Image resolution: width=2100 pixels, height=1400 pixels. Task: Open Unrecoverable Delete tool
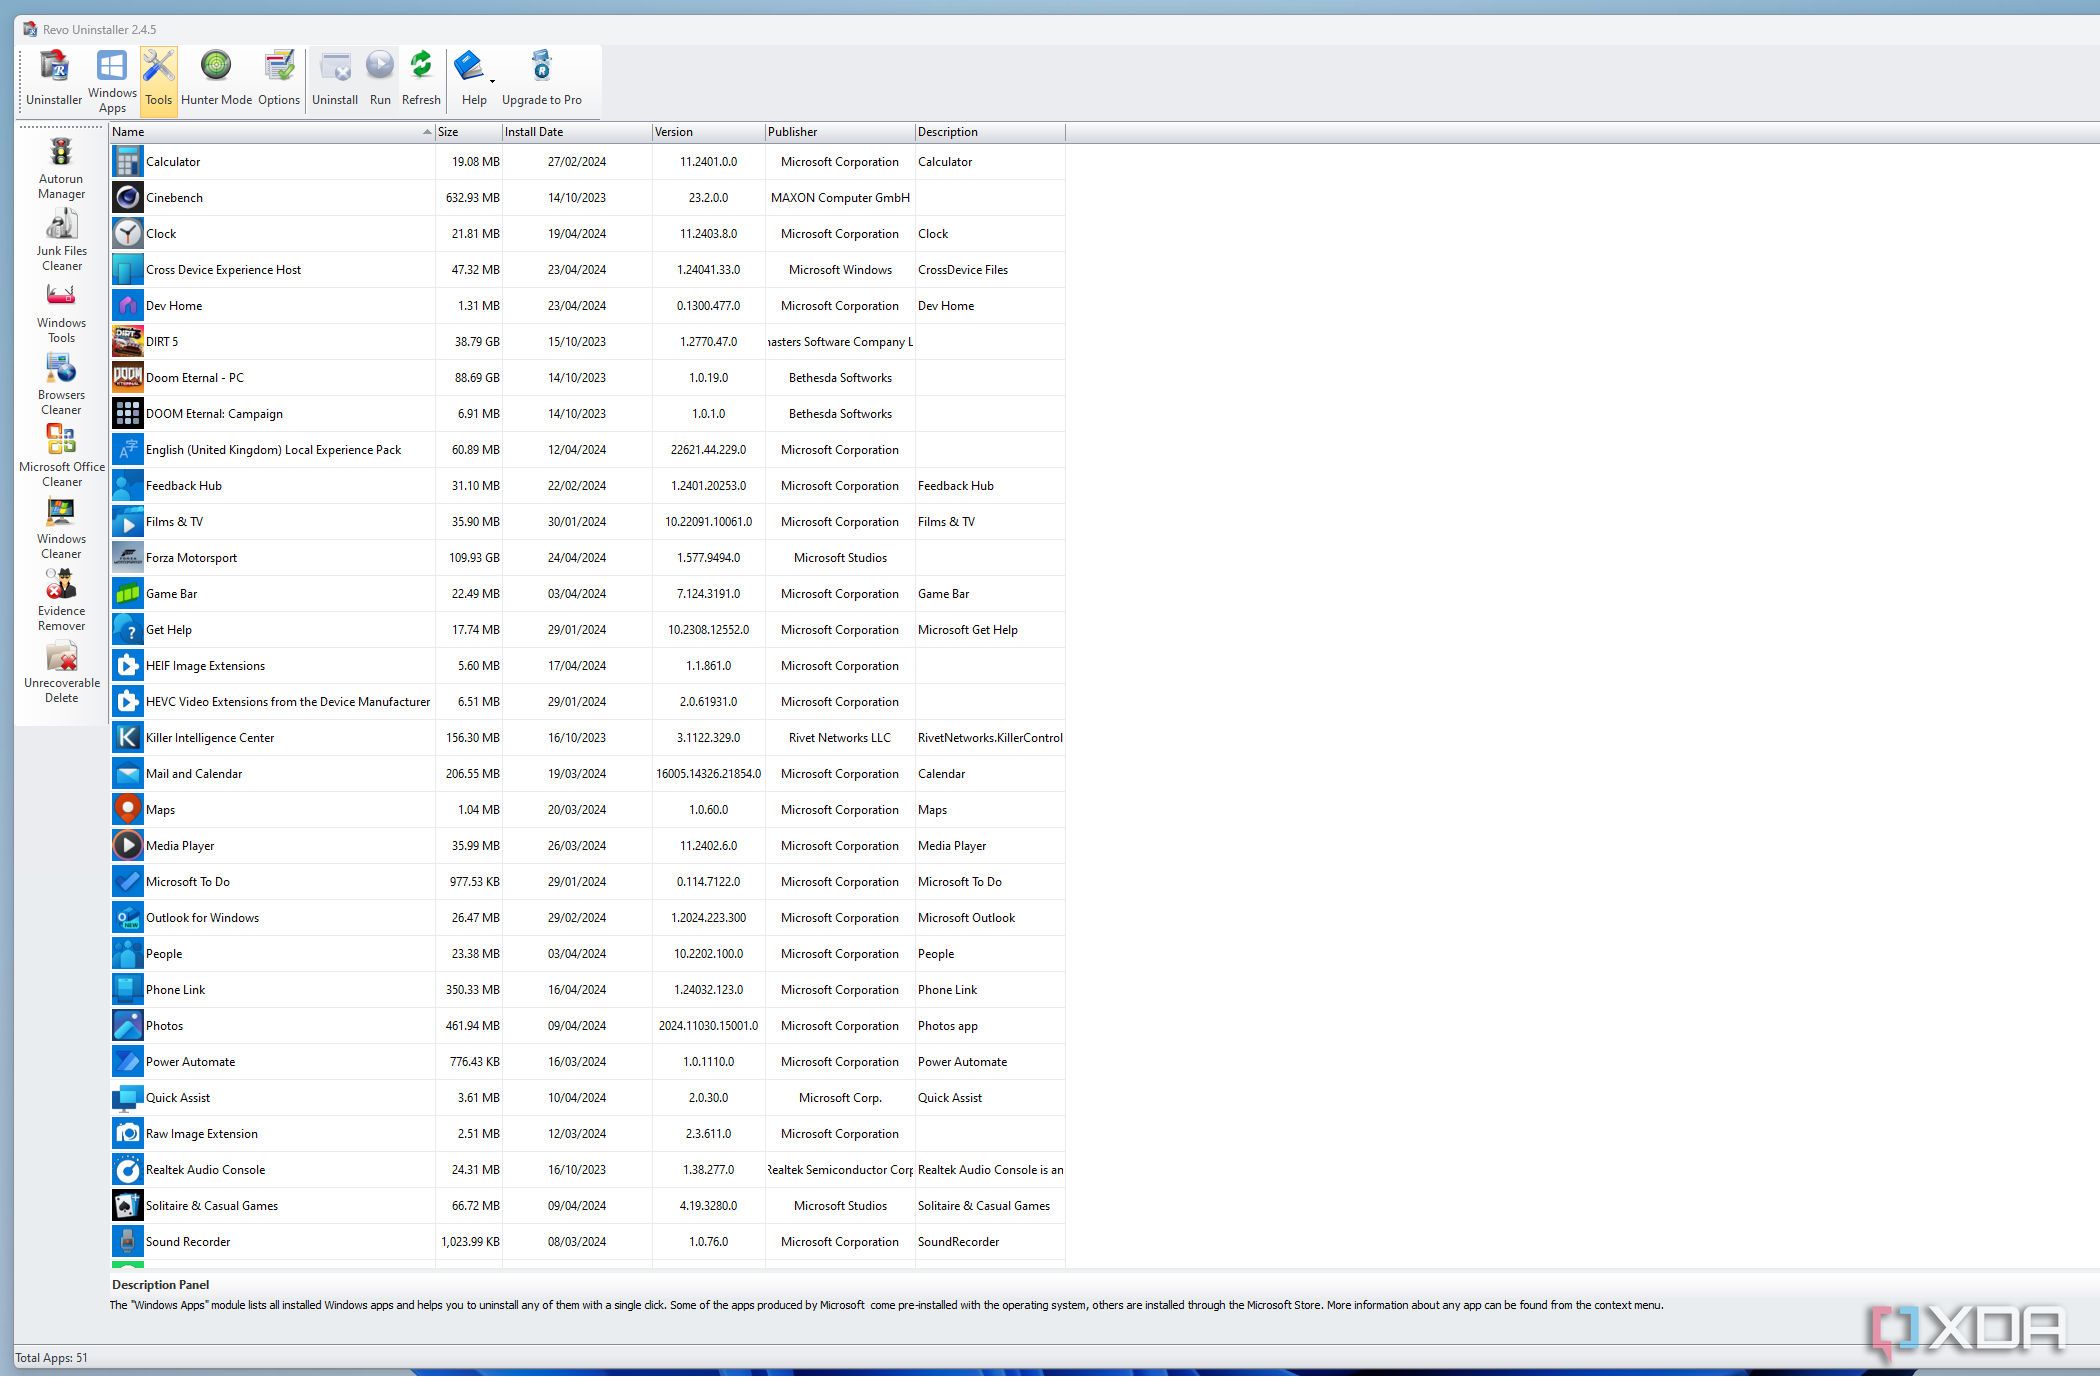[61, 673]
